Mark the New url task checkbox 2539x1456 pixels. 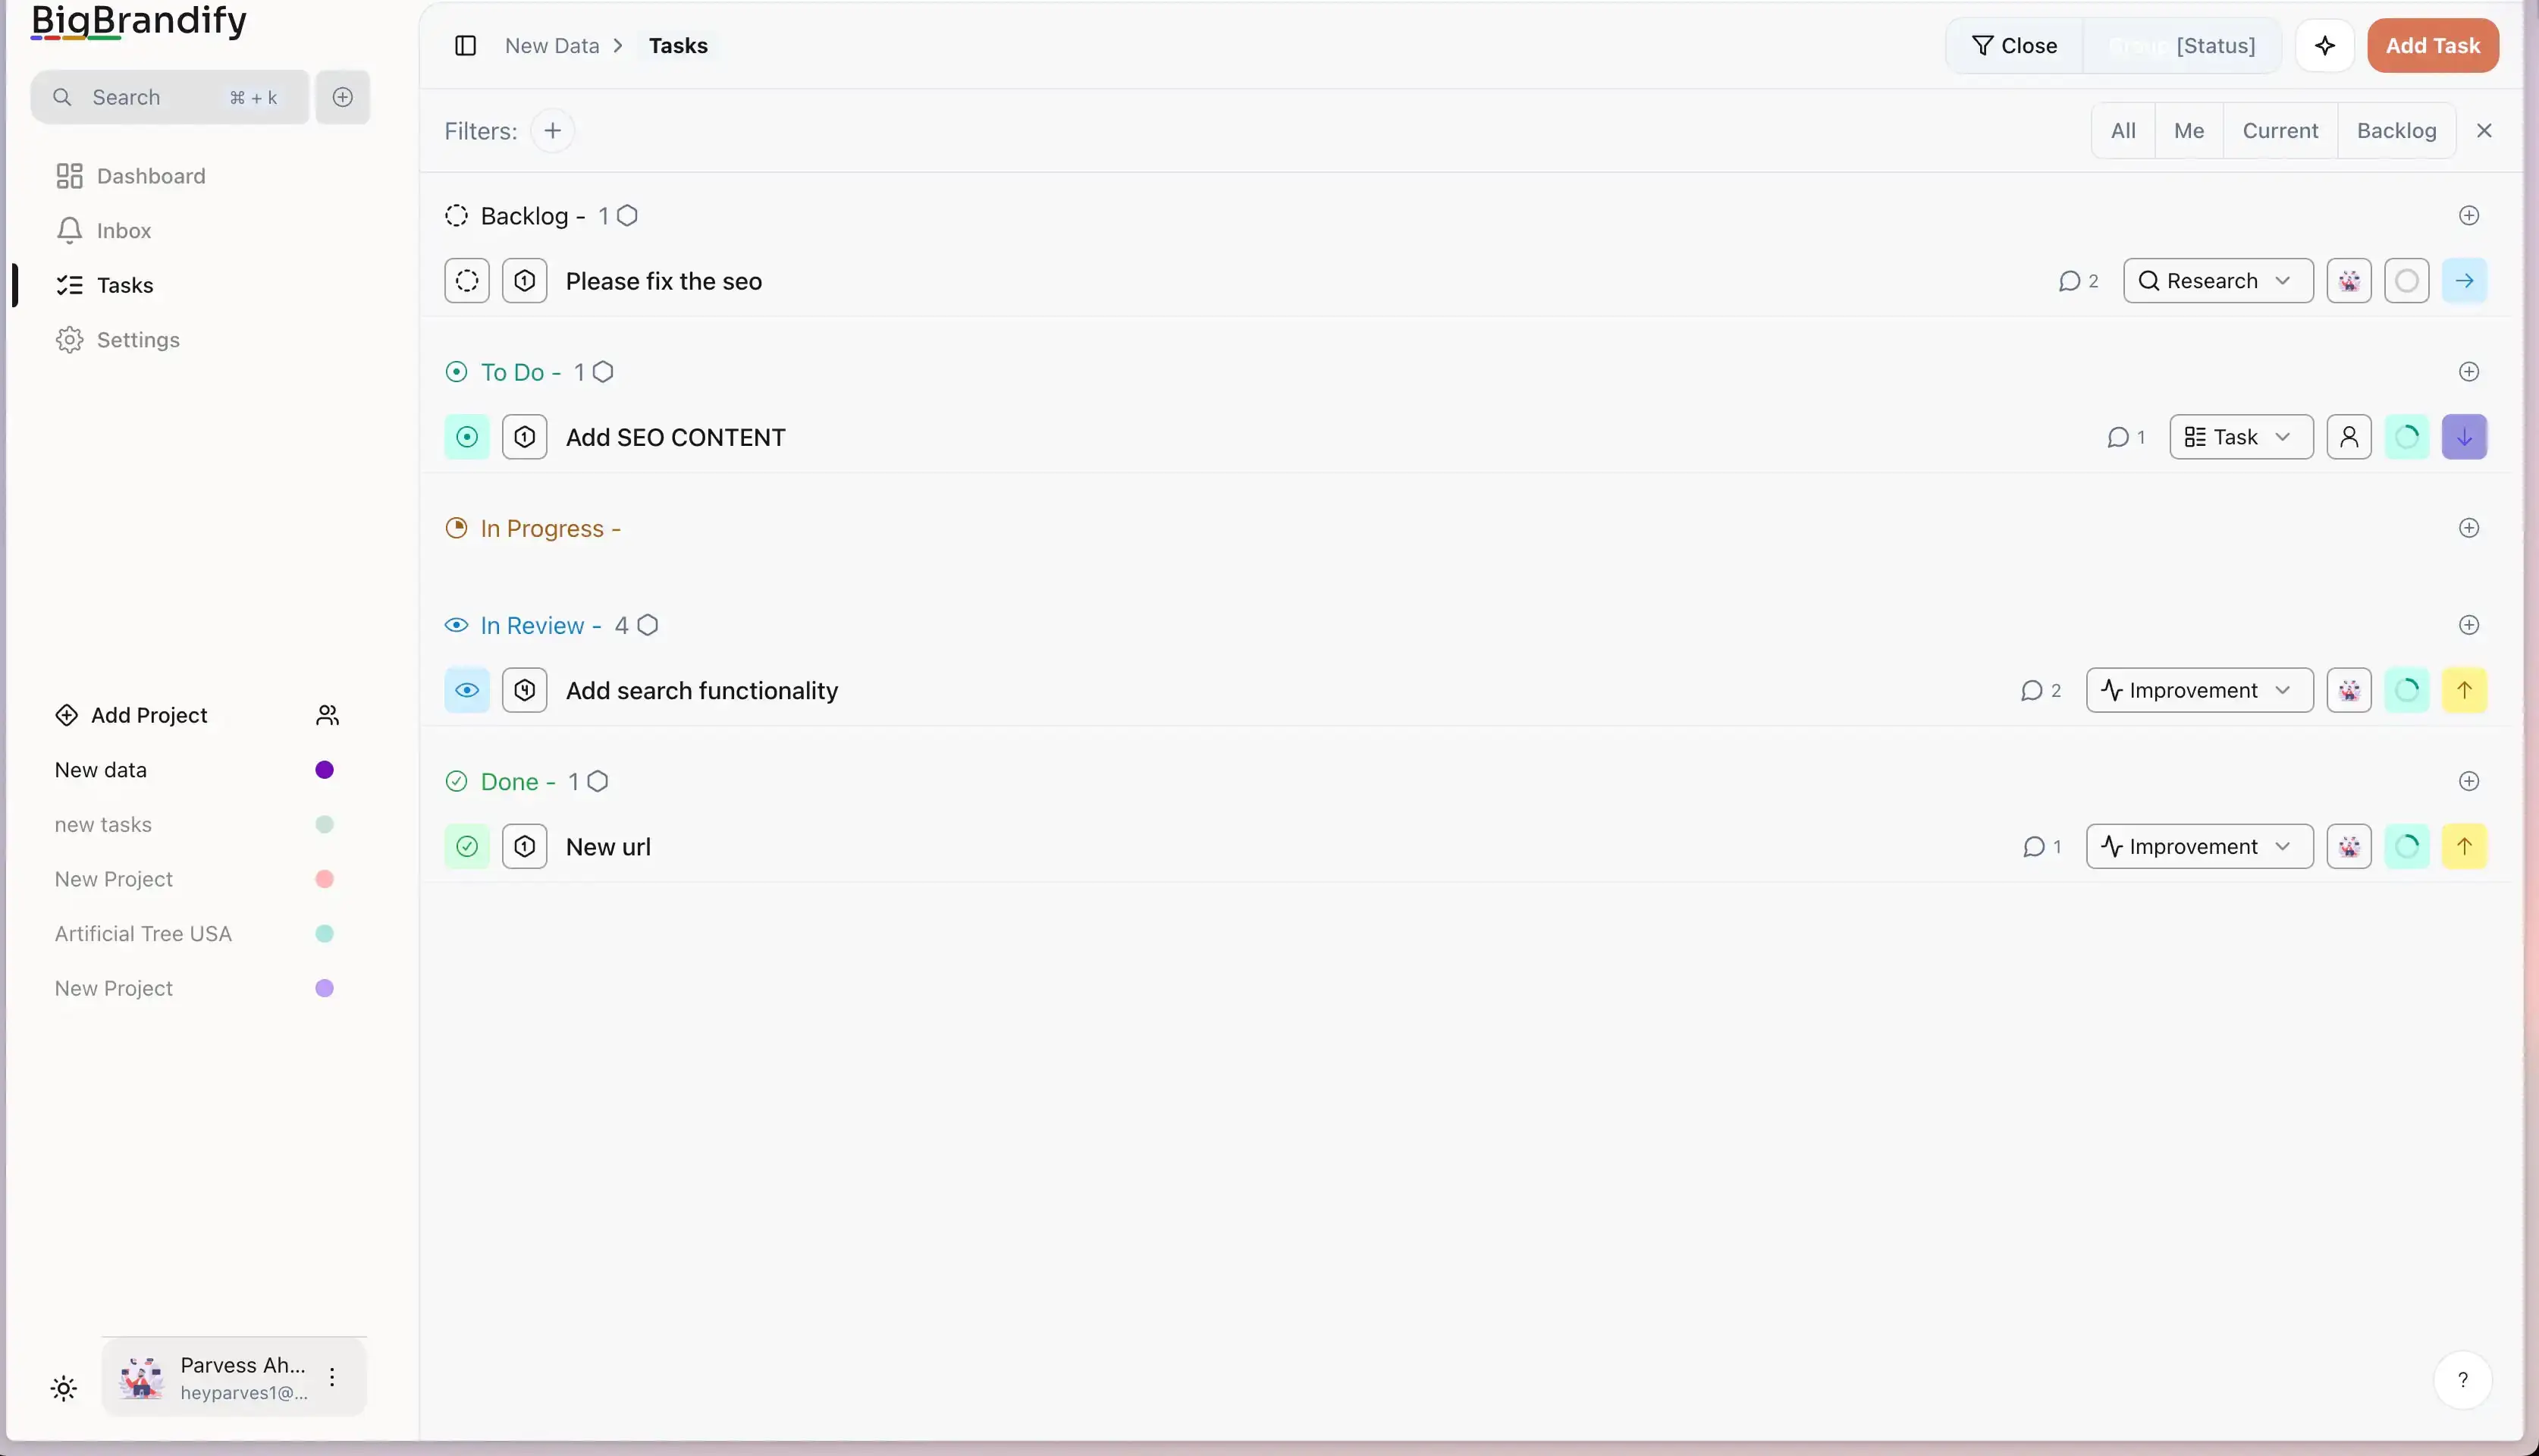(x=466, y=845)
